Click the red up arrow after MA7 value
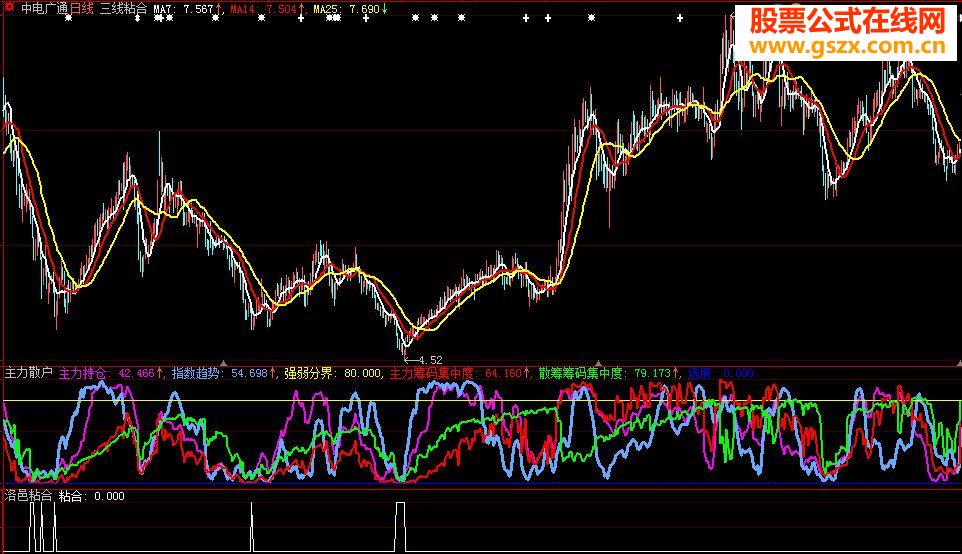This screenshot has width=962, height=554. click(219, 9)
